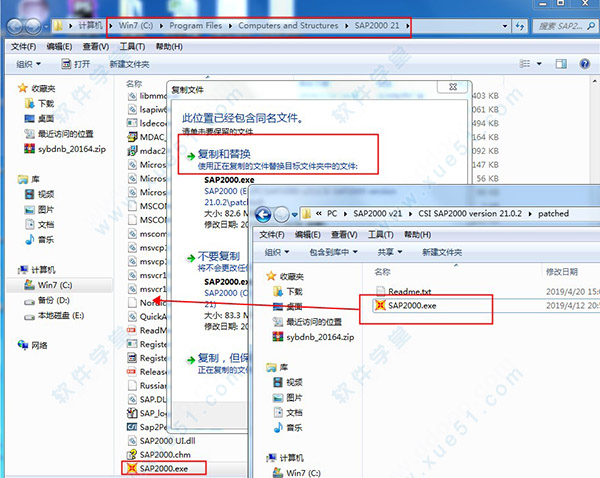Click 打开 button in toolbar
Screen dimensions: 600x478
(x=76, y=64)
